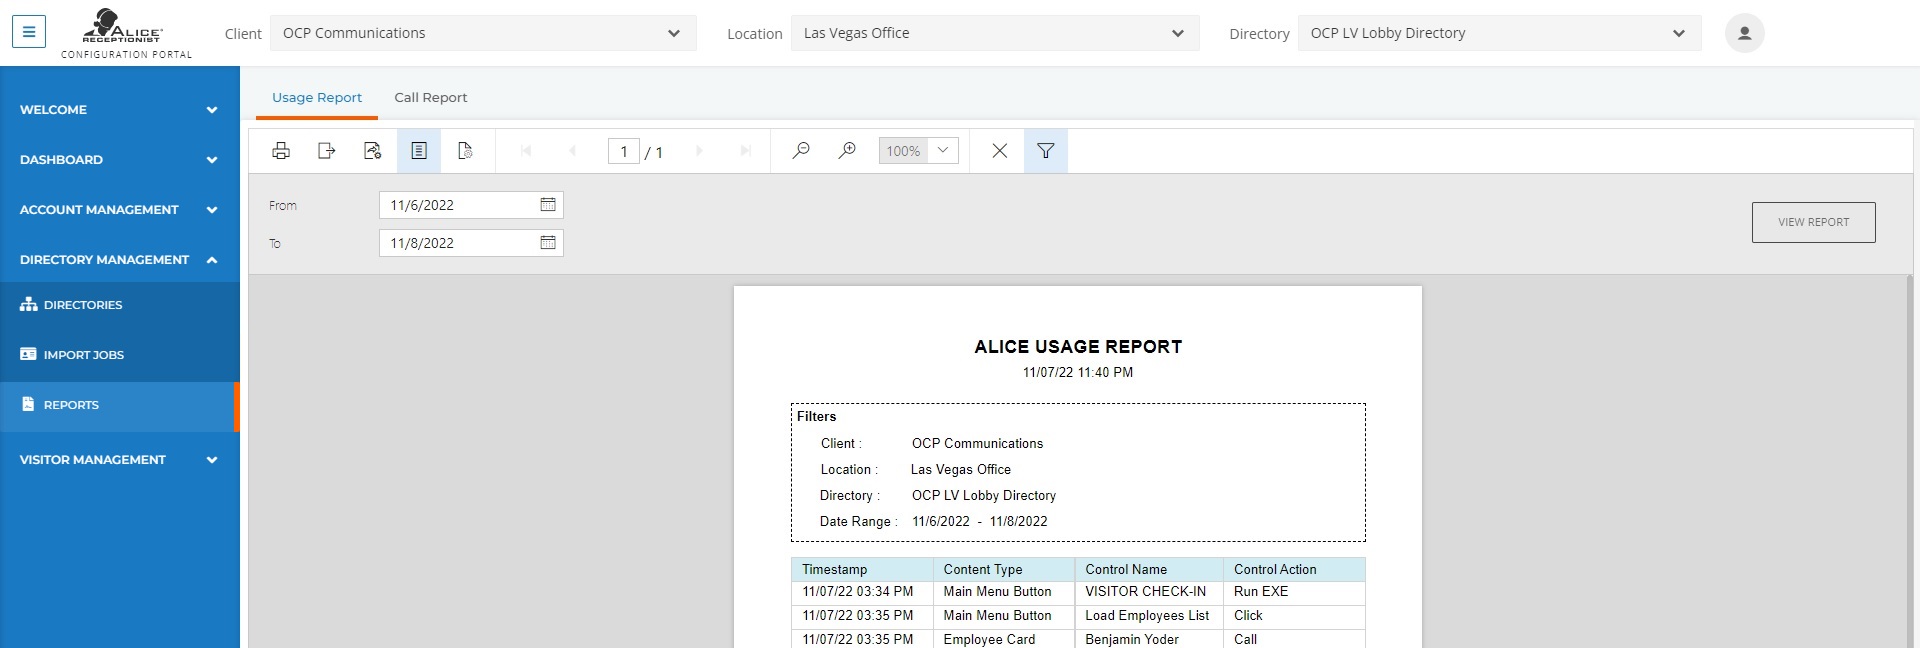Open the user profile avatar menu

tap(1744, 33)
